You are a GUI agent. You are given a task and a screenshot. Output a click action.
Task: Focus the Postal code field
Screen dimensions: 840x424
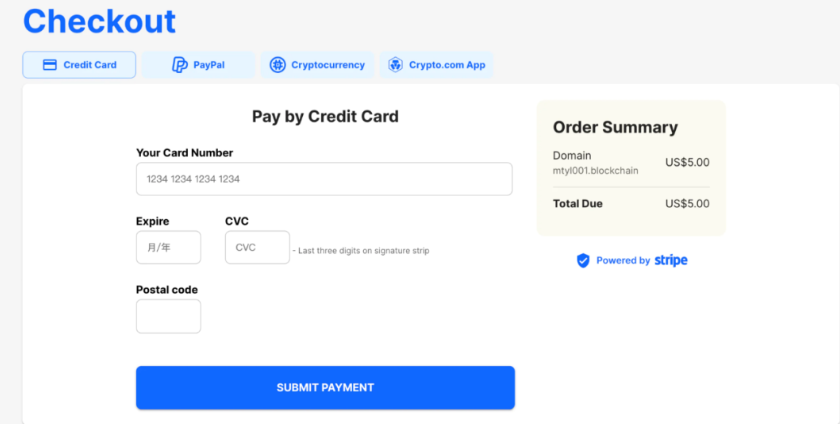pyautogui.click(x=168, y=316)
